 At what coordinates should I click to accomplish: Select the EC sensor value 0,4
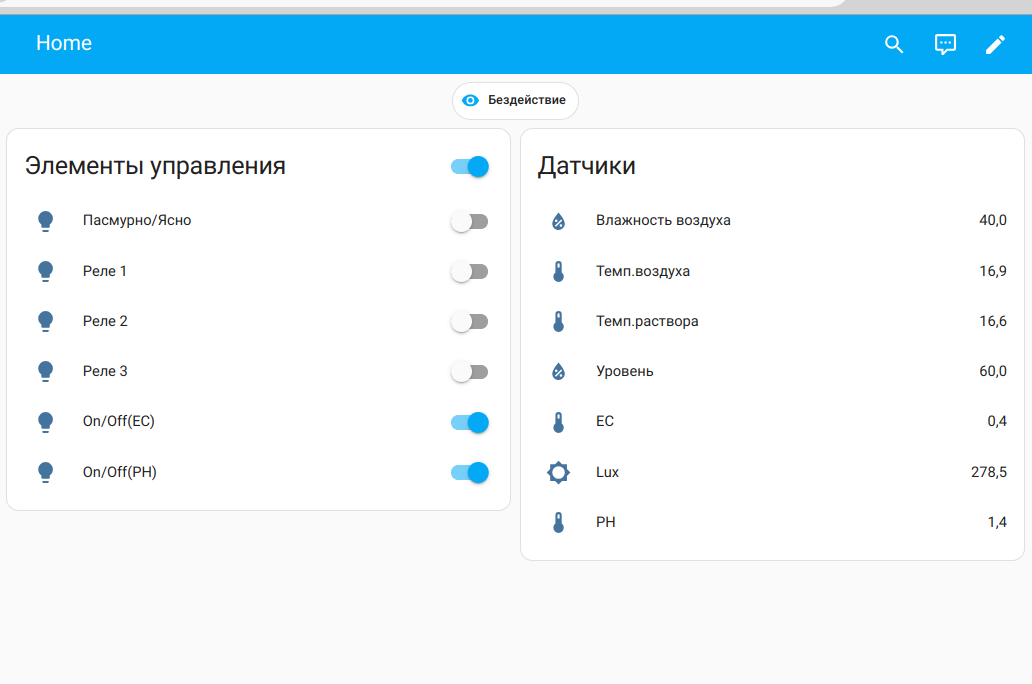999,421
